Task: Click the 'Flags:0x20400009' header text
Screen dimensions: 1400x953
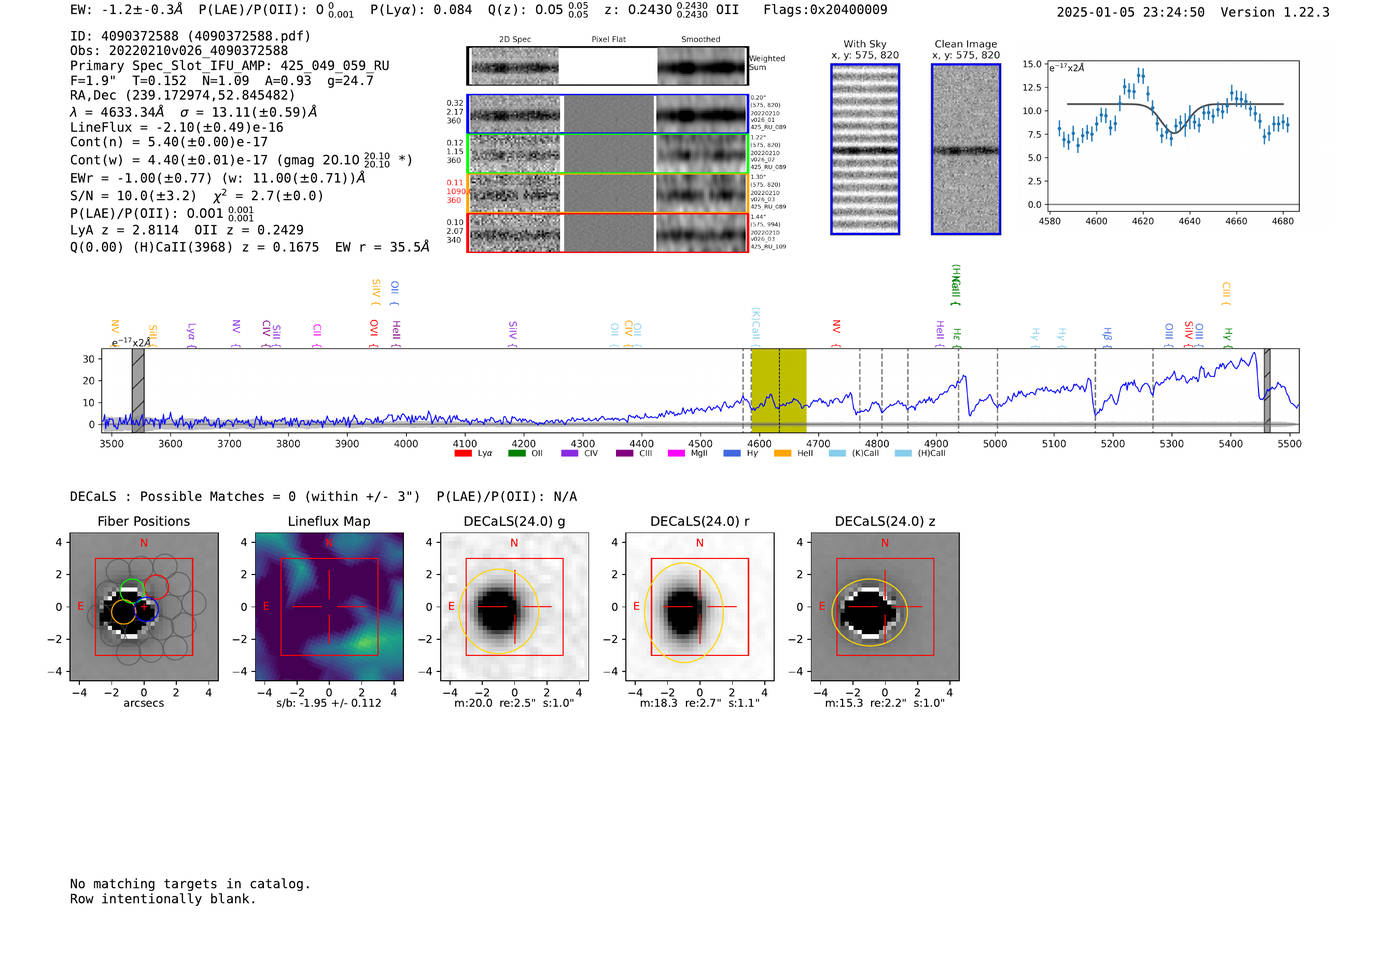Action: tap(825, 10)
